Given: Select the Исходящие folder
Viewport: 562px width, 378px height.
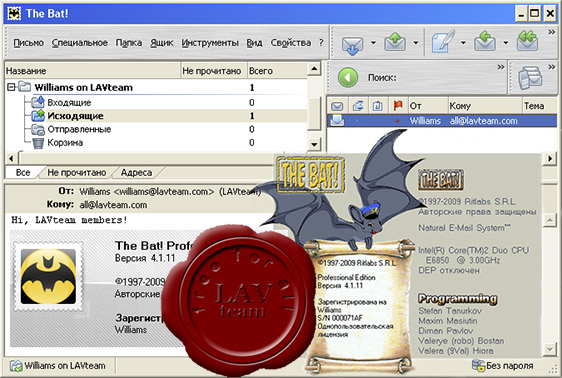Looking at the screenshot, I should 76,116.
